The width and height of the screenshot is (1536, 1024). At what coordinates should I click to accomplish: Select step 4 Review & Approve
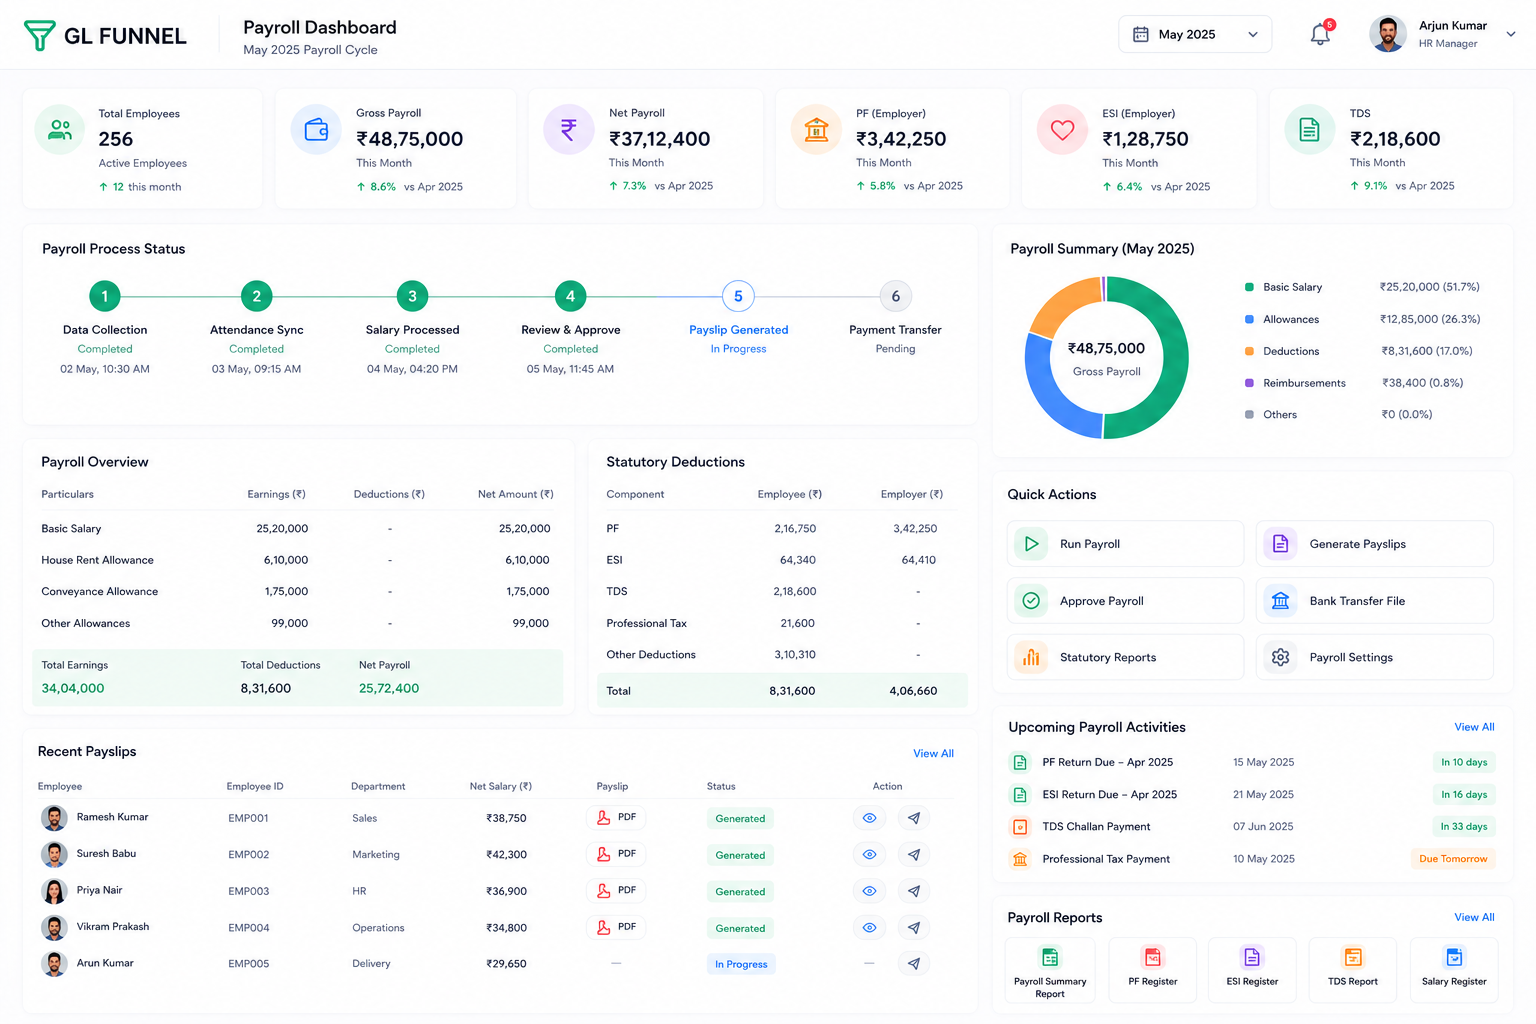point(570,296)
